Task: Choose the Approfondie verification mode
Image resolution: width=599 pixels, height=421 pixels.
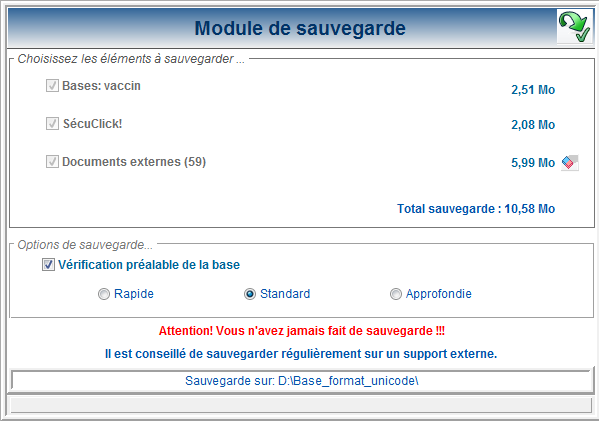Action: (x=395, y=294)
